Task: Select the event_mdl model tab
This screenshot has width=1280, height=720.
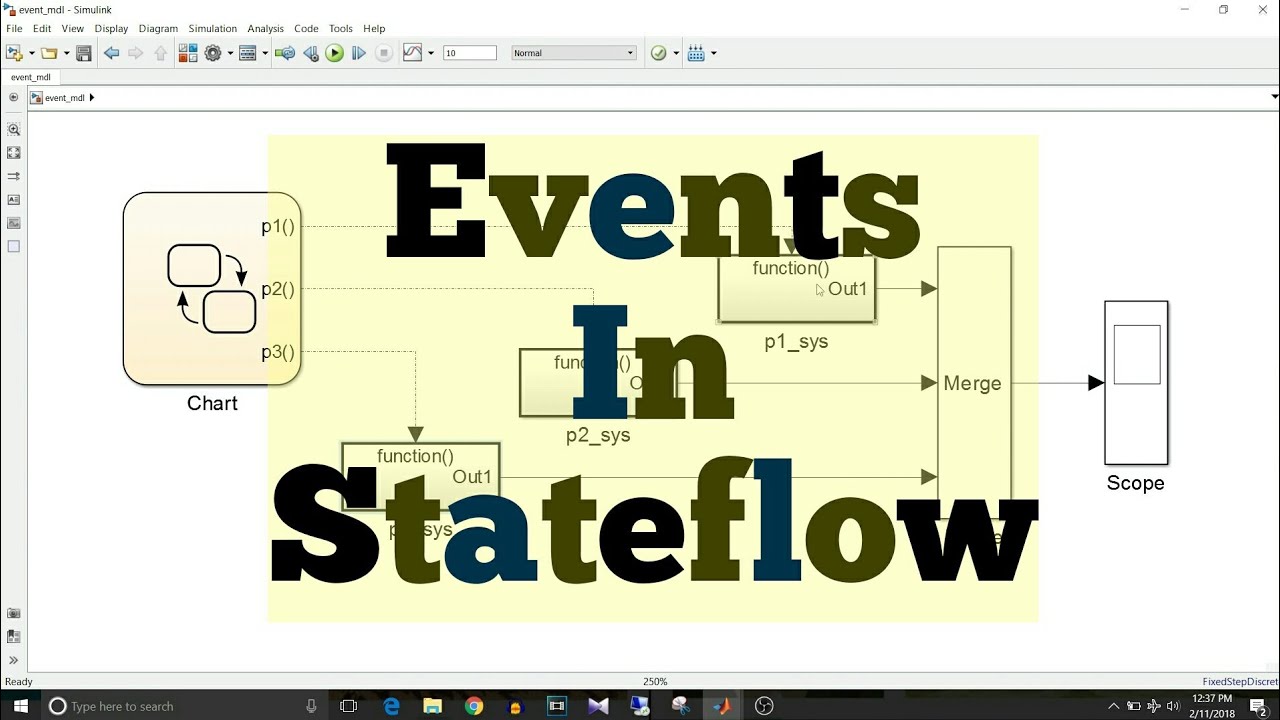Action: point(31,77)
